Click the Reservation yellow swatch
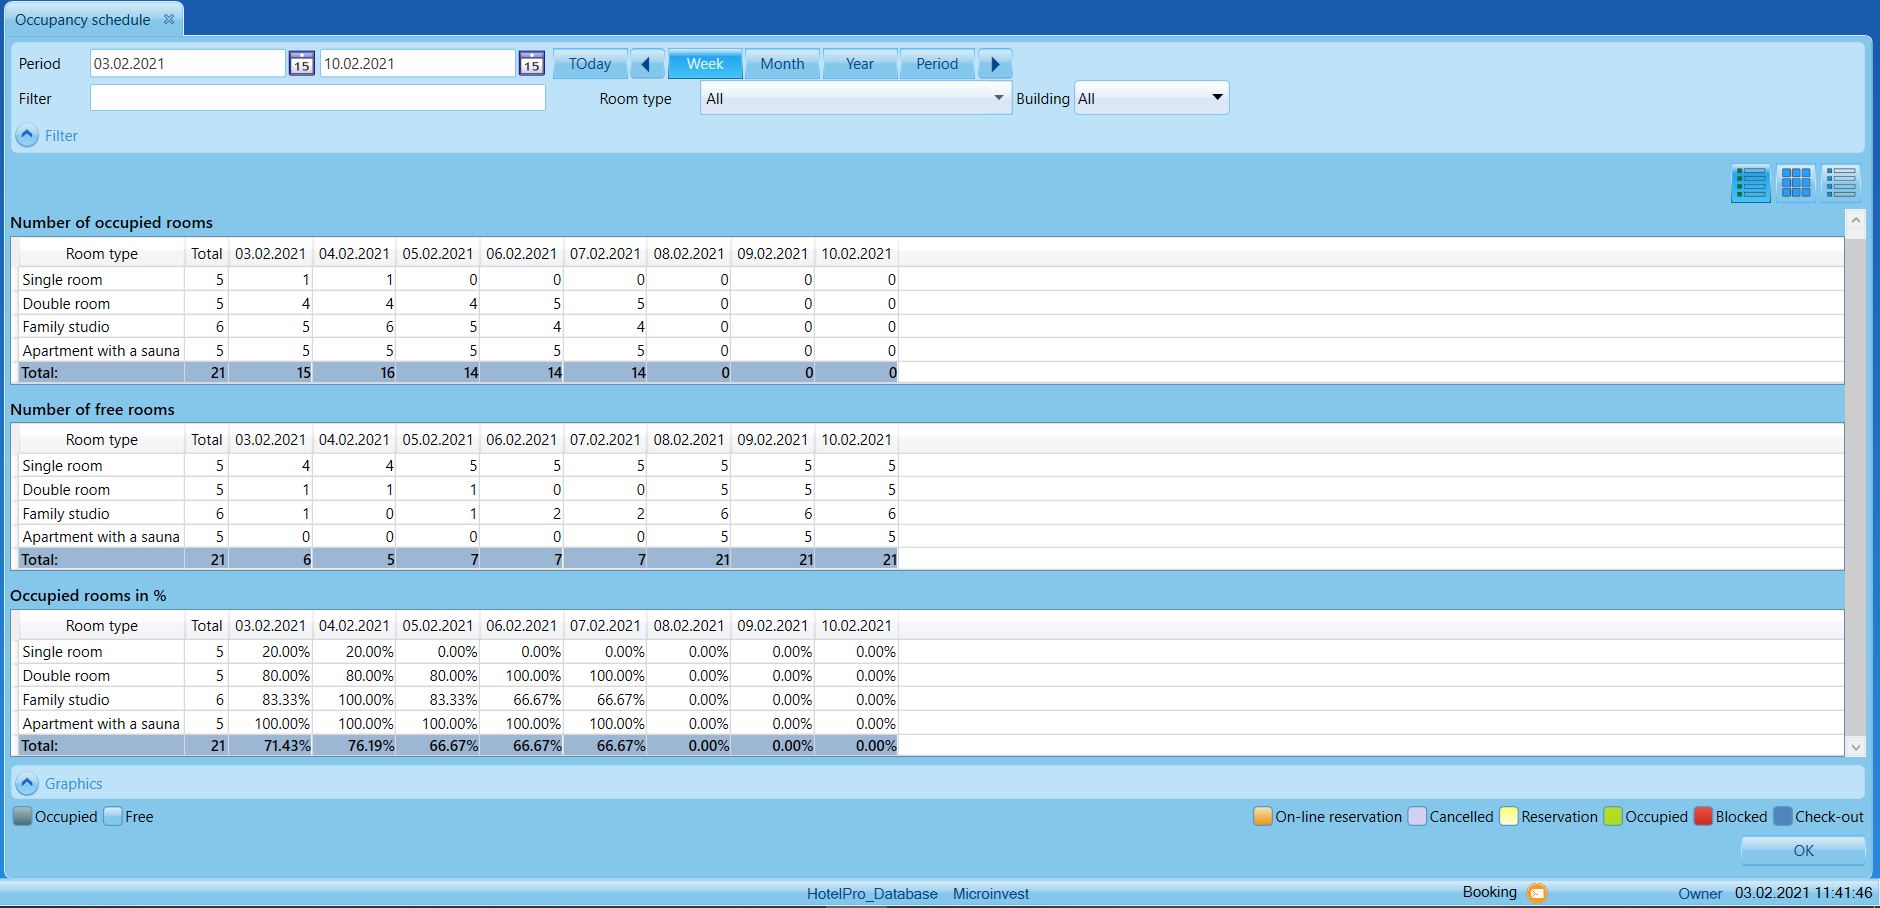 [1509, 816]
